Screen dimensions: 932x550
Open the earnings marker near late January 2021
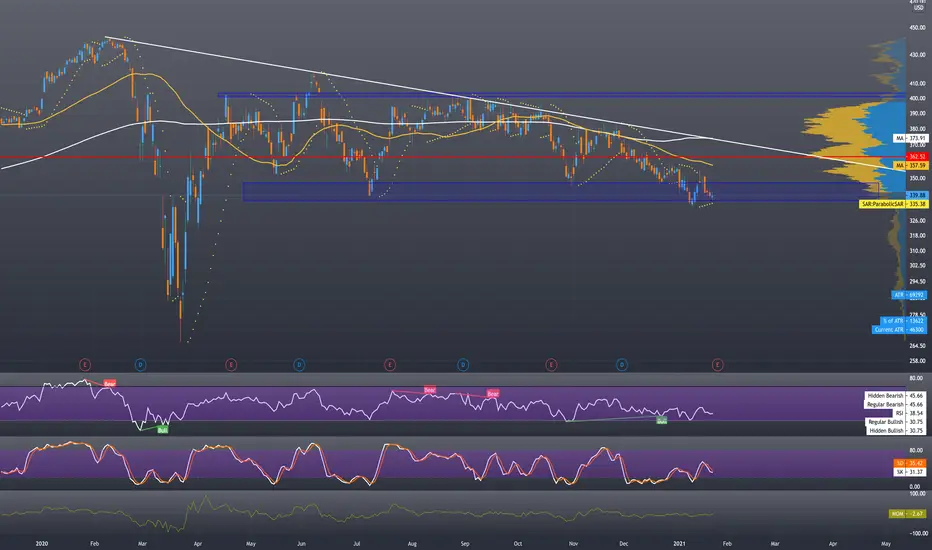click(717, 364)
